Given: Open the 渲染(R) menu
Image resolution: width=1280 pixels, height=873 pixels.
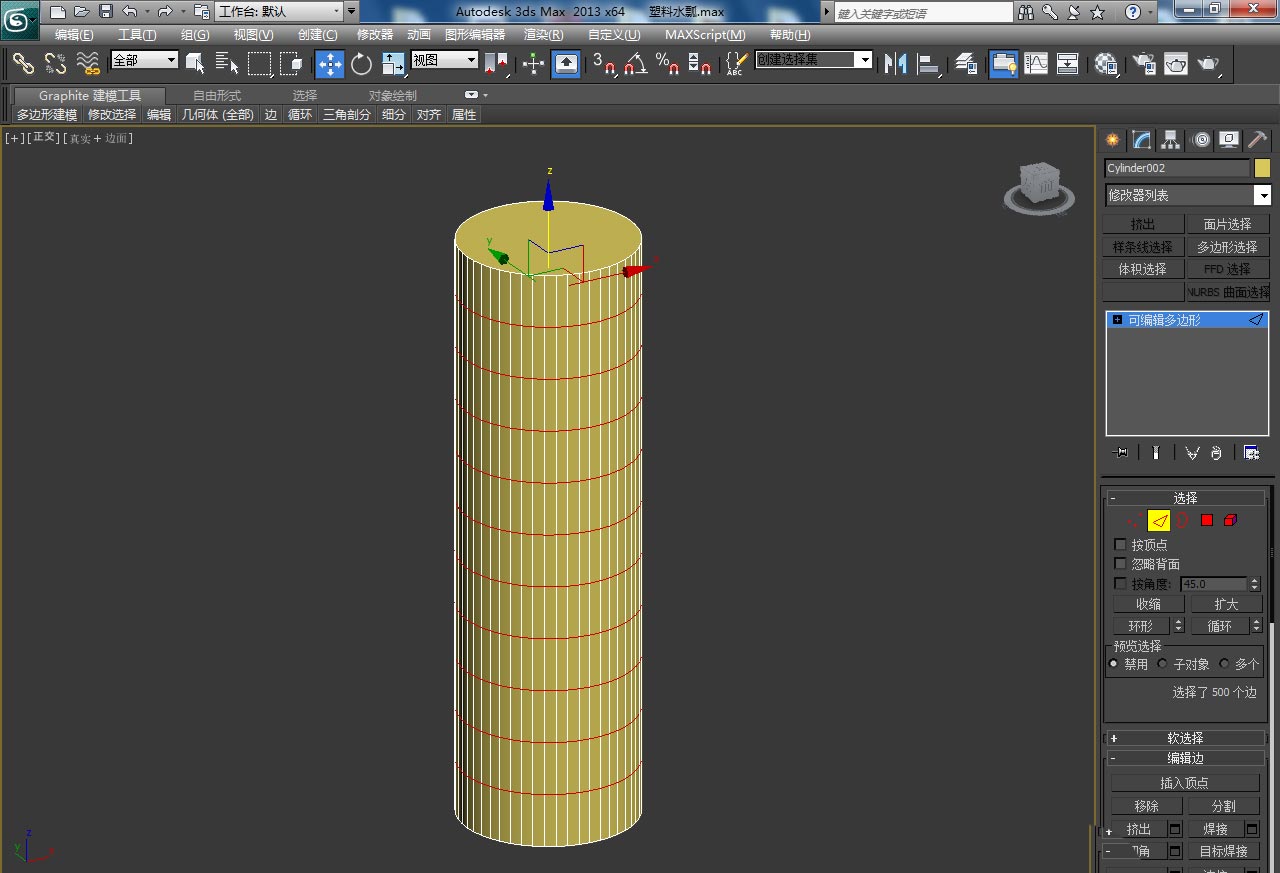Looking at the screenshot, I should [543, 35].
